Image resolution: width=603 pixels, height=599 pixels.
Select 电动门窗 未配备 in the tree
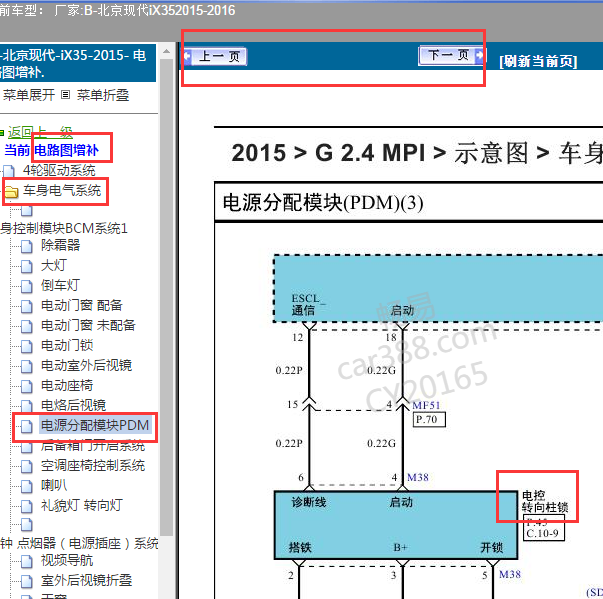pyautogui.click(x=88, y=325)
